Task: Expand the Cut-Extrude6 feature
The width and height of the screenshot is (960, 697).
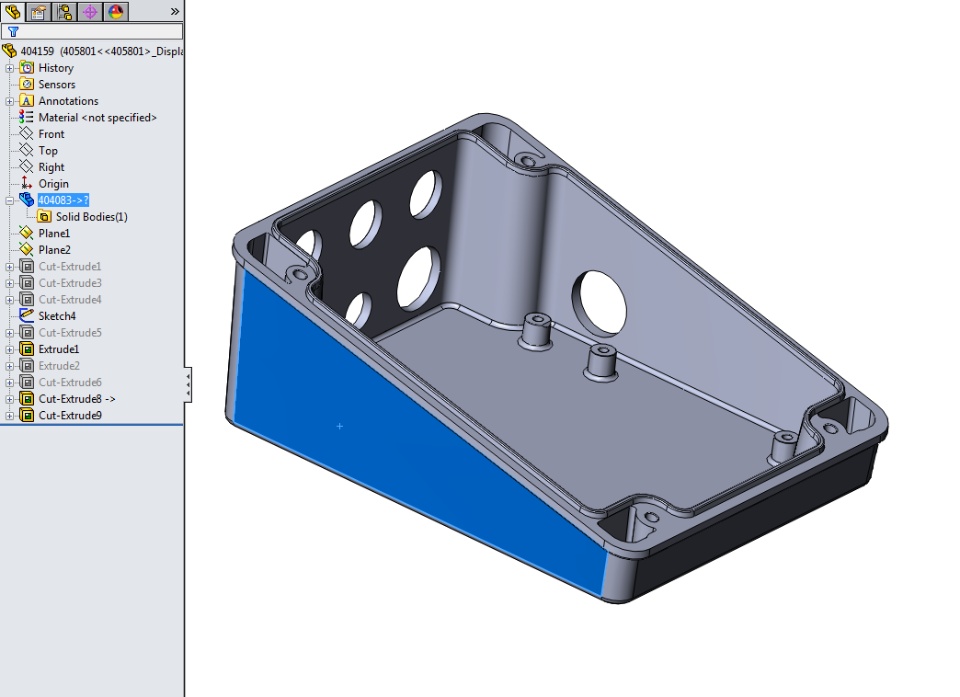Action: [x=10, y=382]
